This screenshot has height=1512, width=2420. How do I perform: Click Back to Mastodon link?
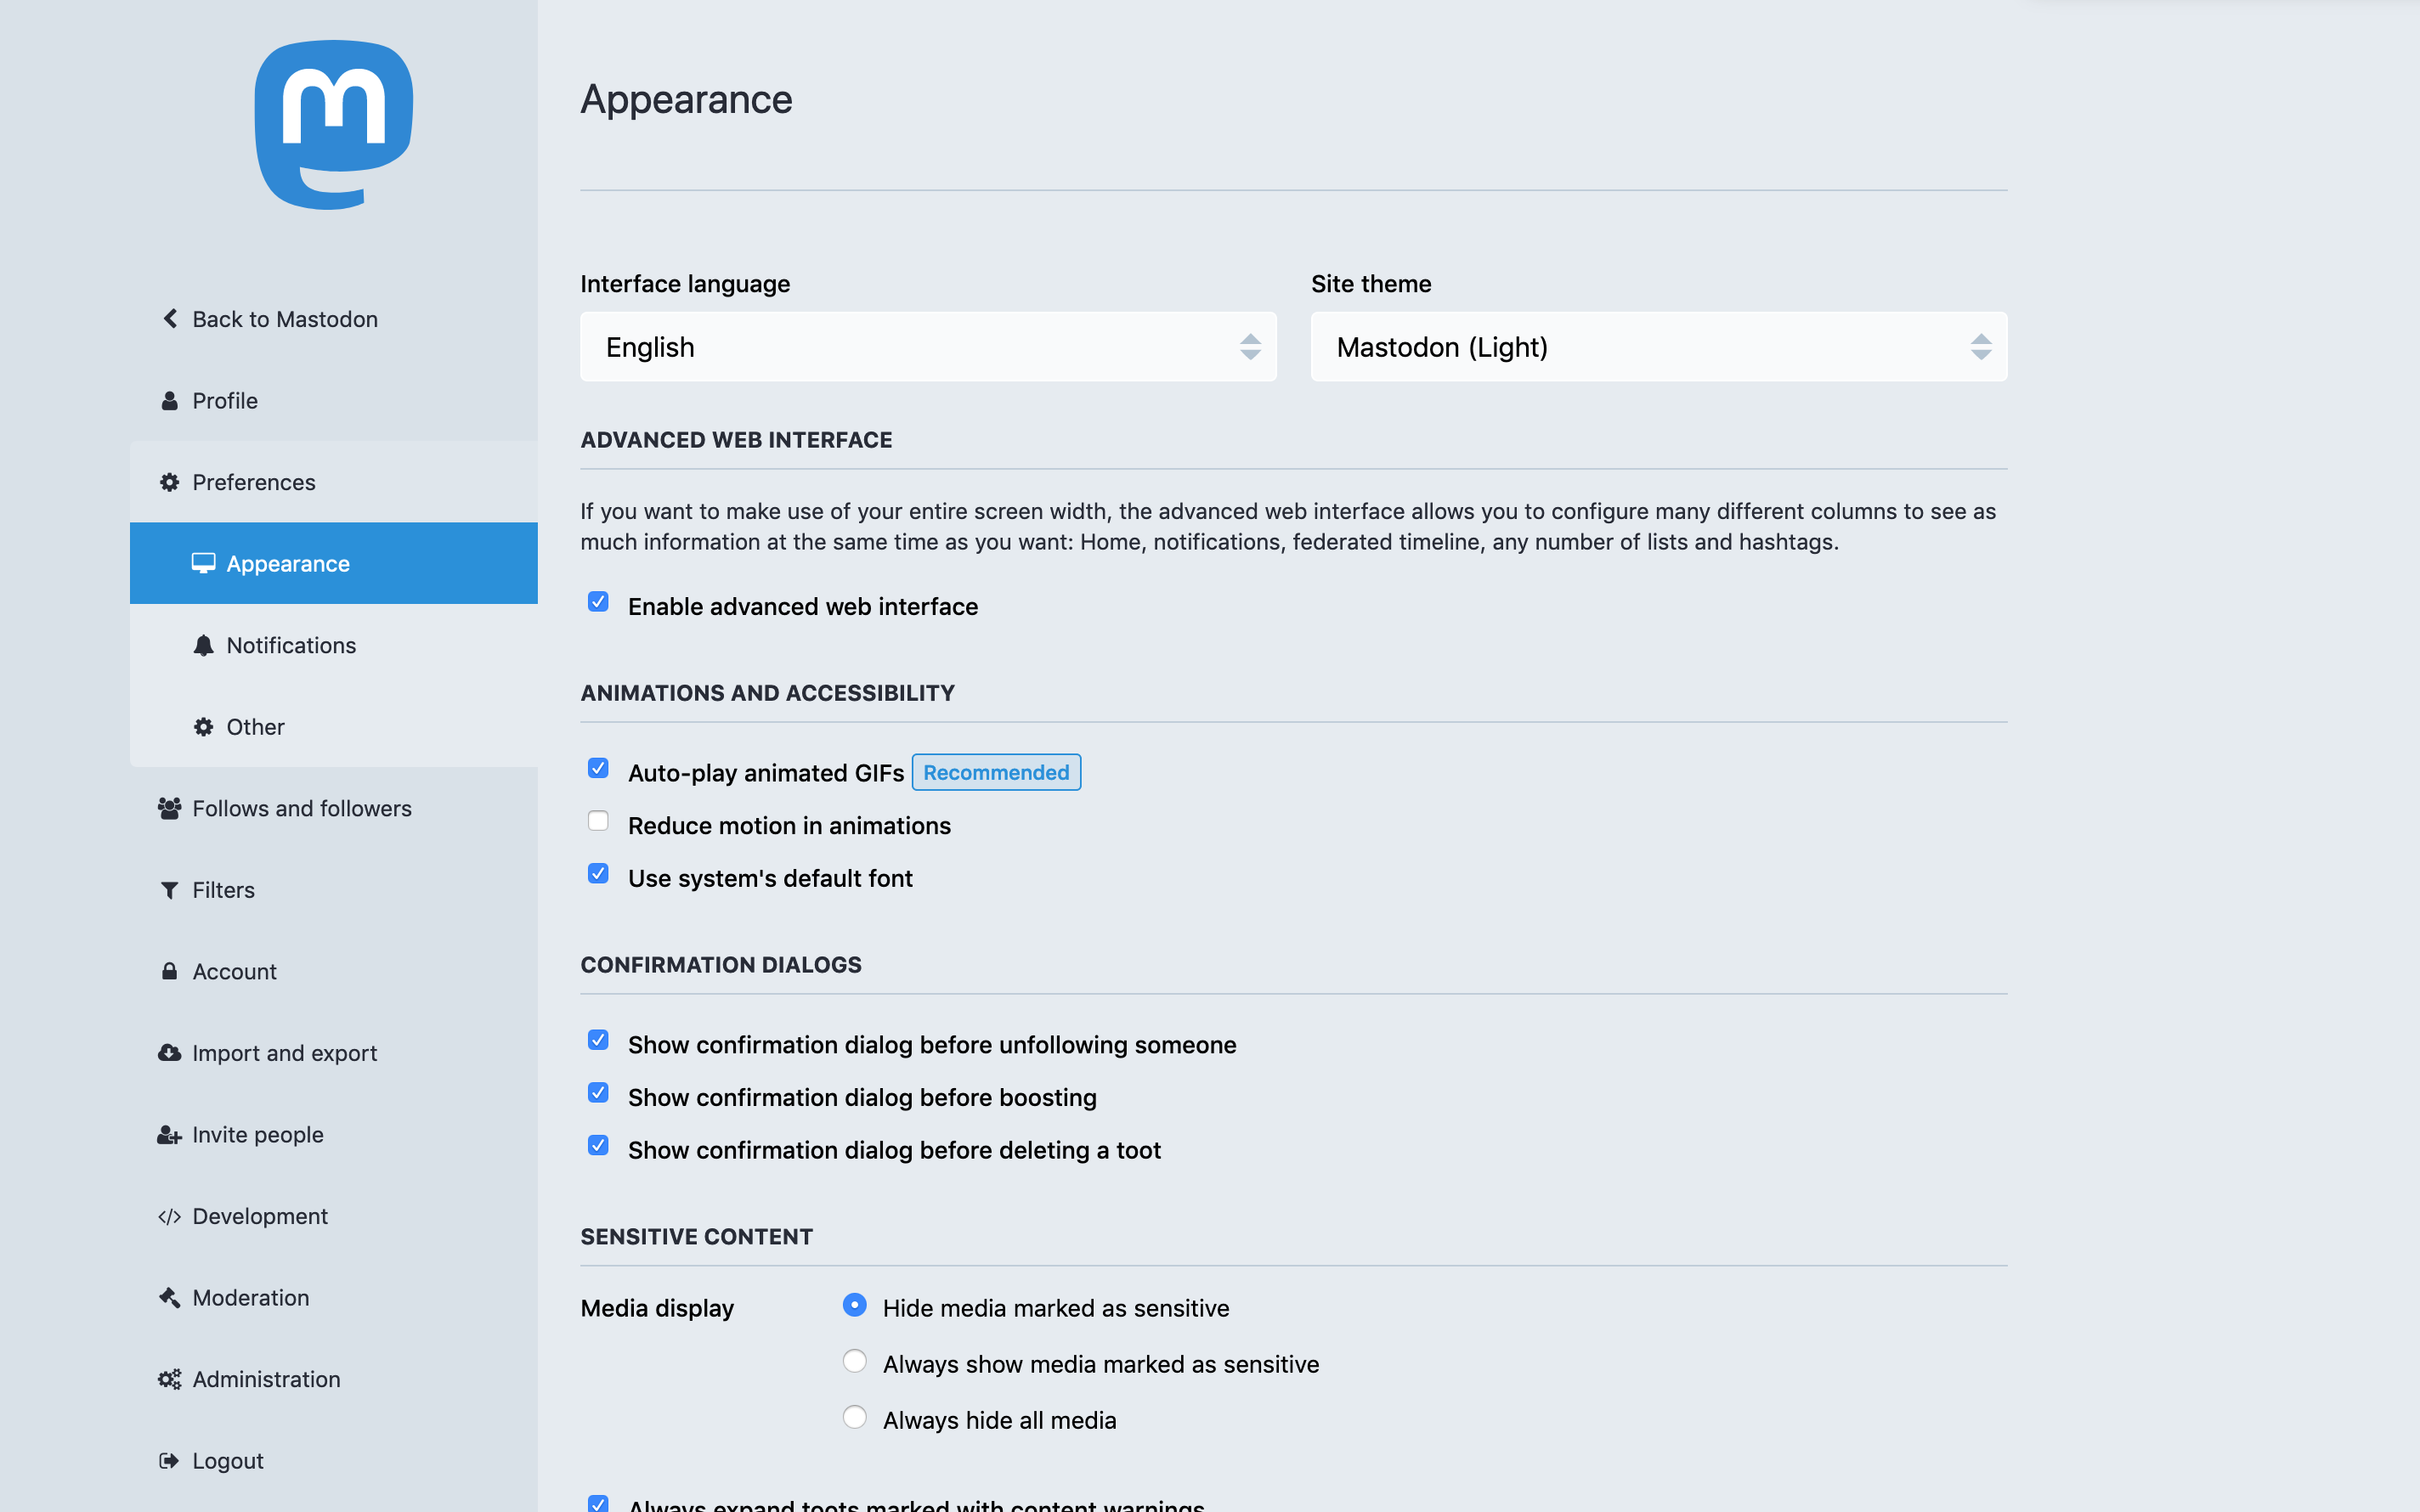[282, 317]
